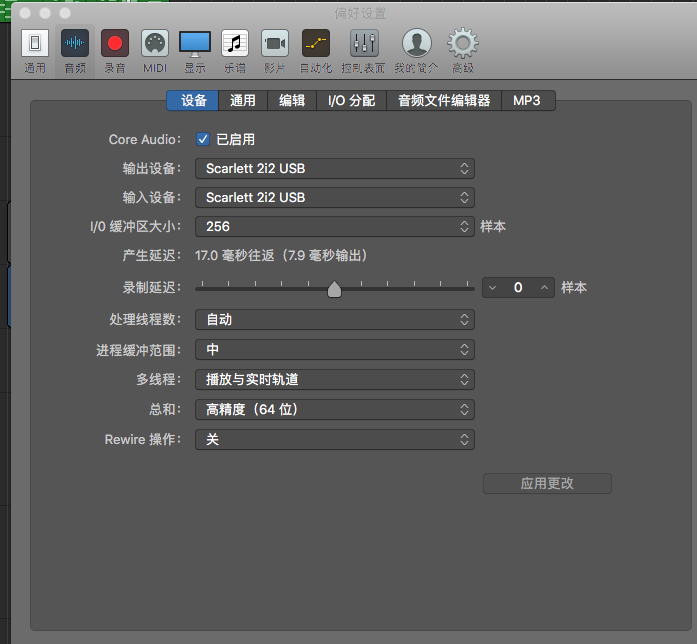Open the I/O 缓冲区大小 buffer size dropdown
This screenshot has width=697, height=644.
pos(334,227)
